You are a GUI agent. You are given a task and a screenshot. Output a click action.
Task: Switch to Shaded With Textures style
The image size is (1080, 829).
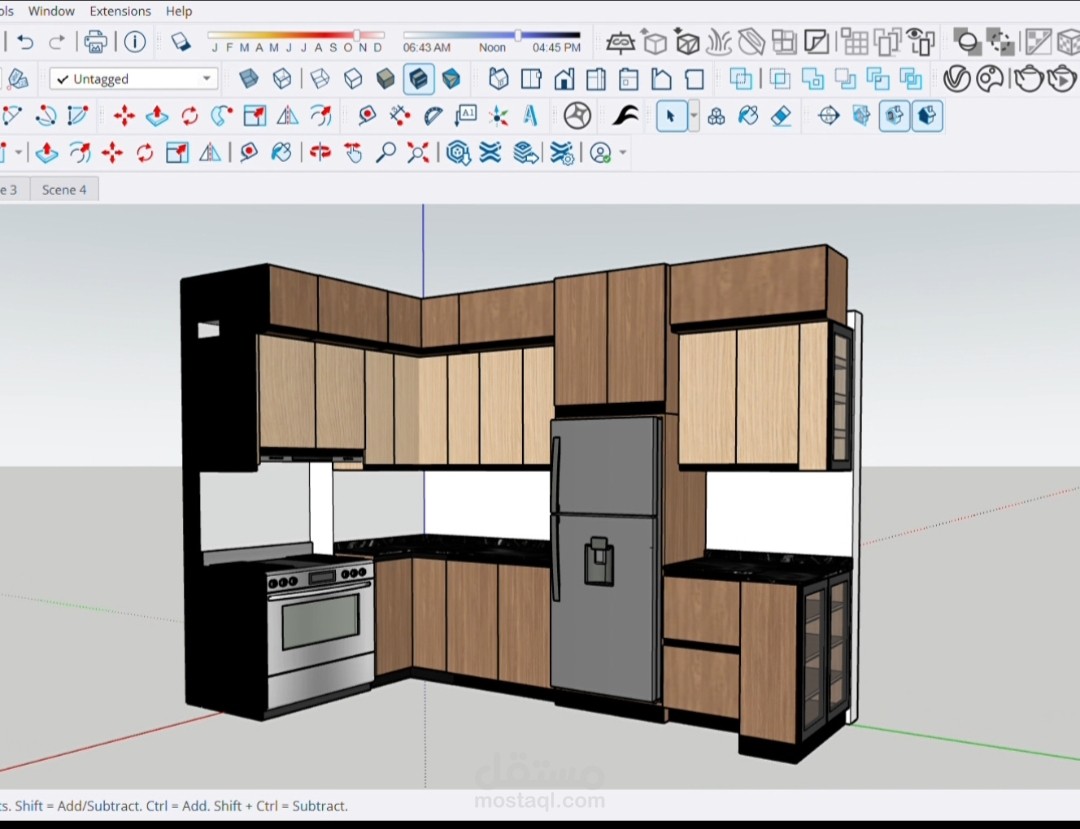tap(418, 79)
